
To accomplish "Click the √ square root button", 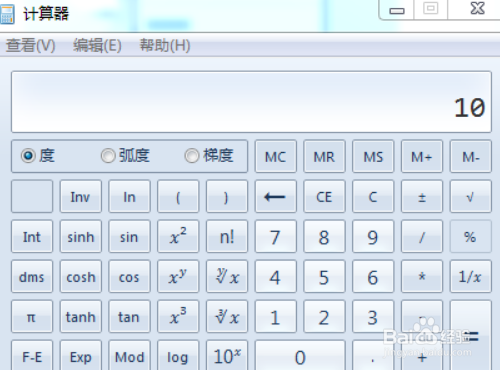I will click(x=471, y=197).
